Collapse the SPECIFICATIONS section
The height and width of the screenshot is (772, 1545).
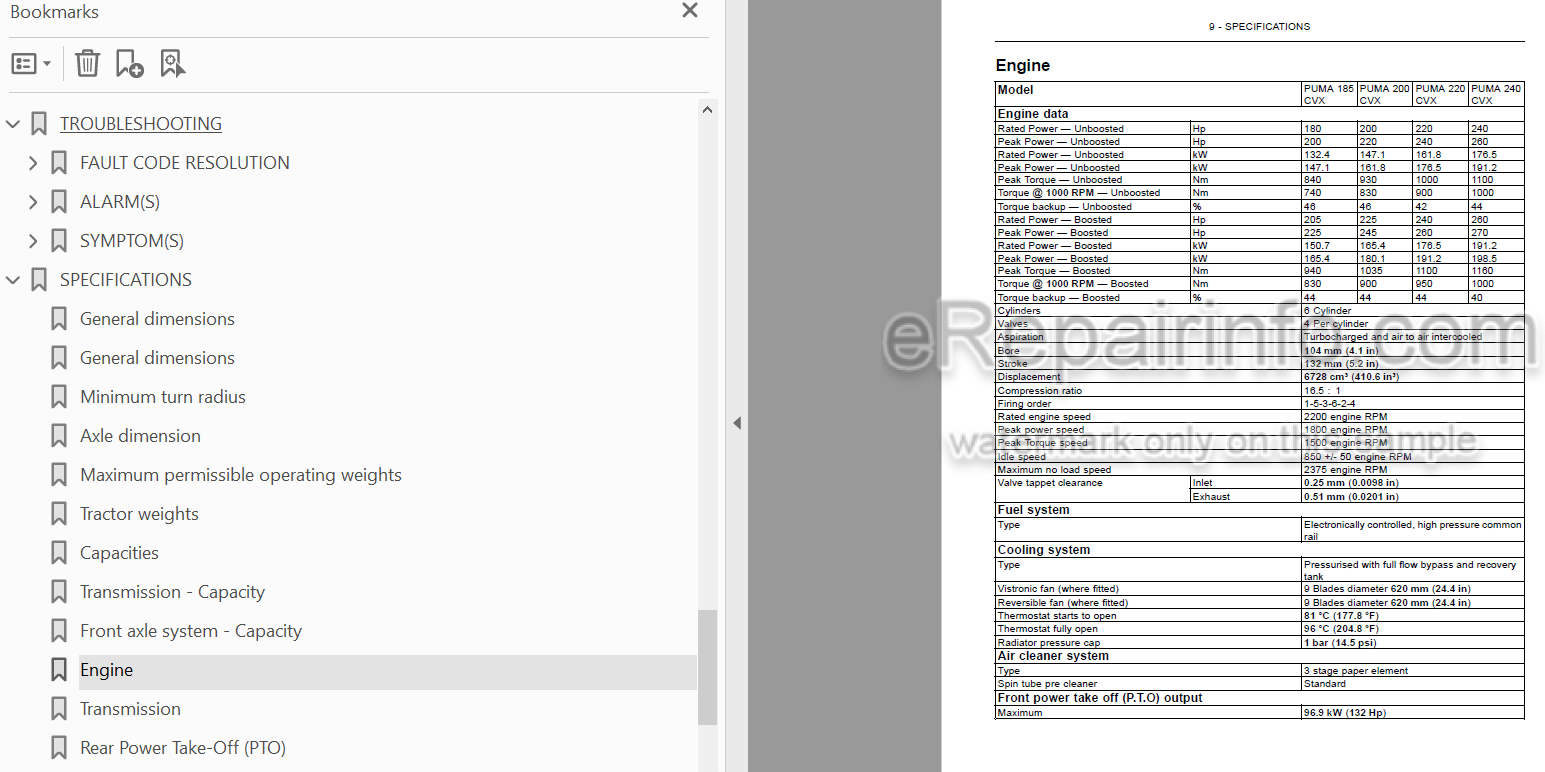13,280
